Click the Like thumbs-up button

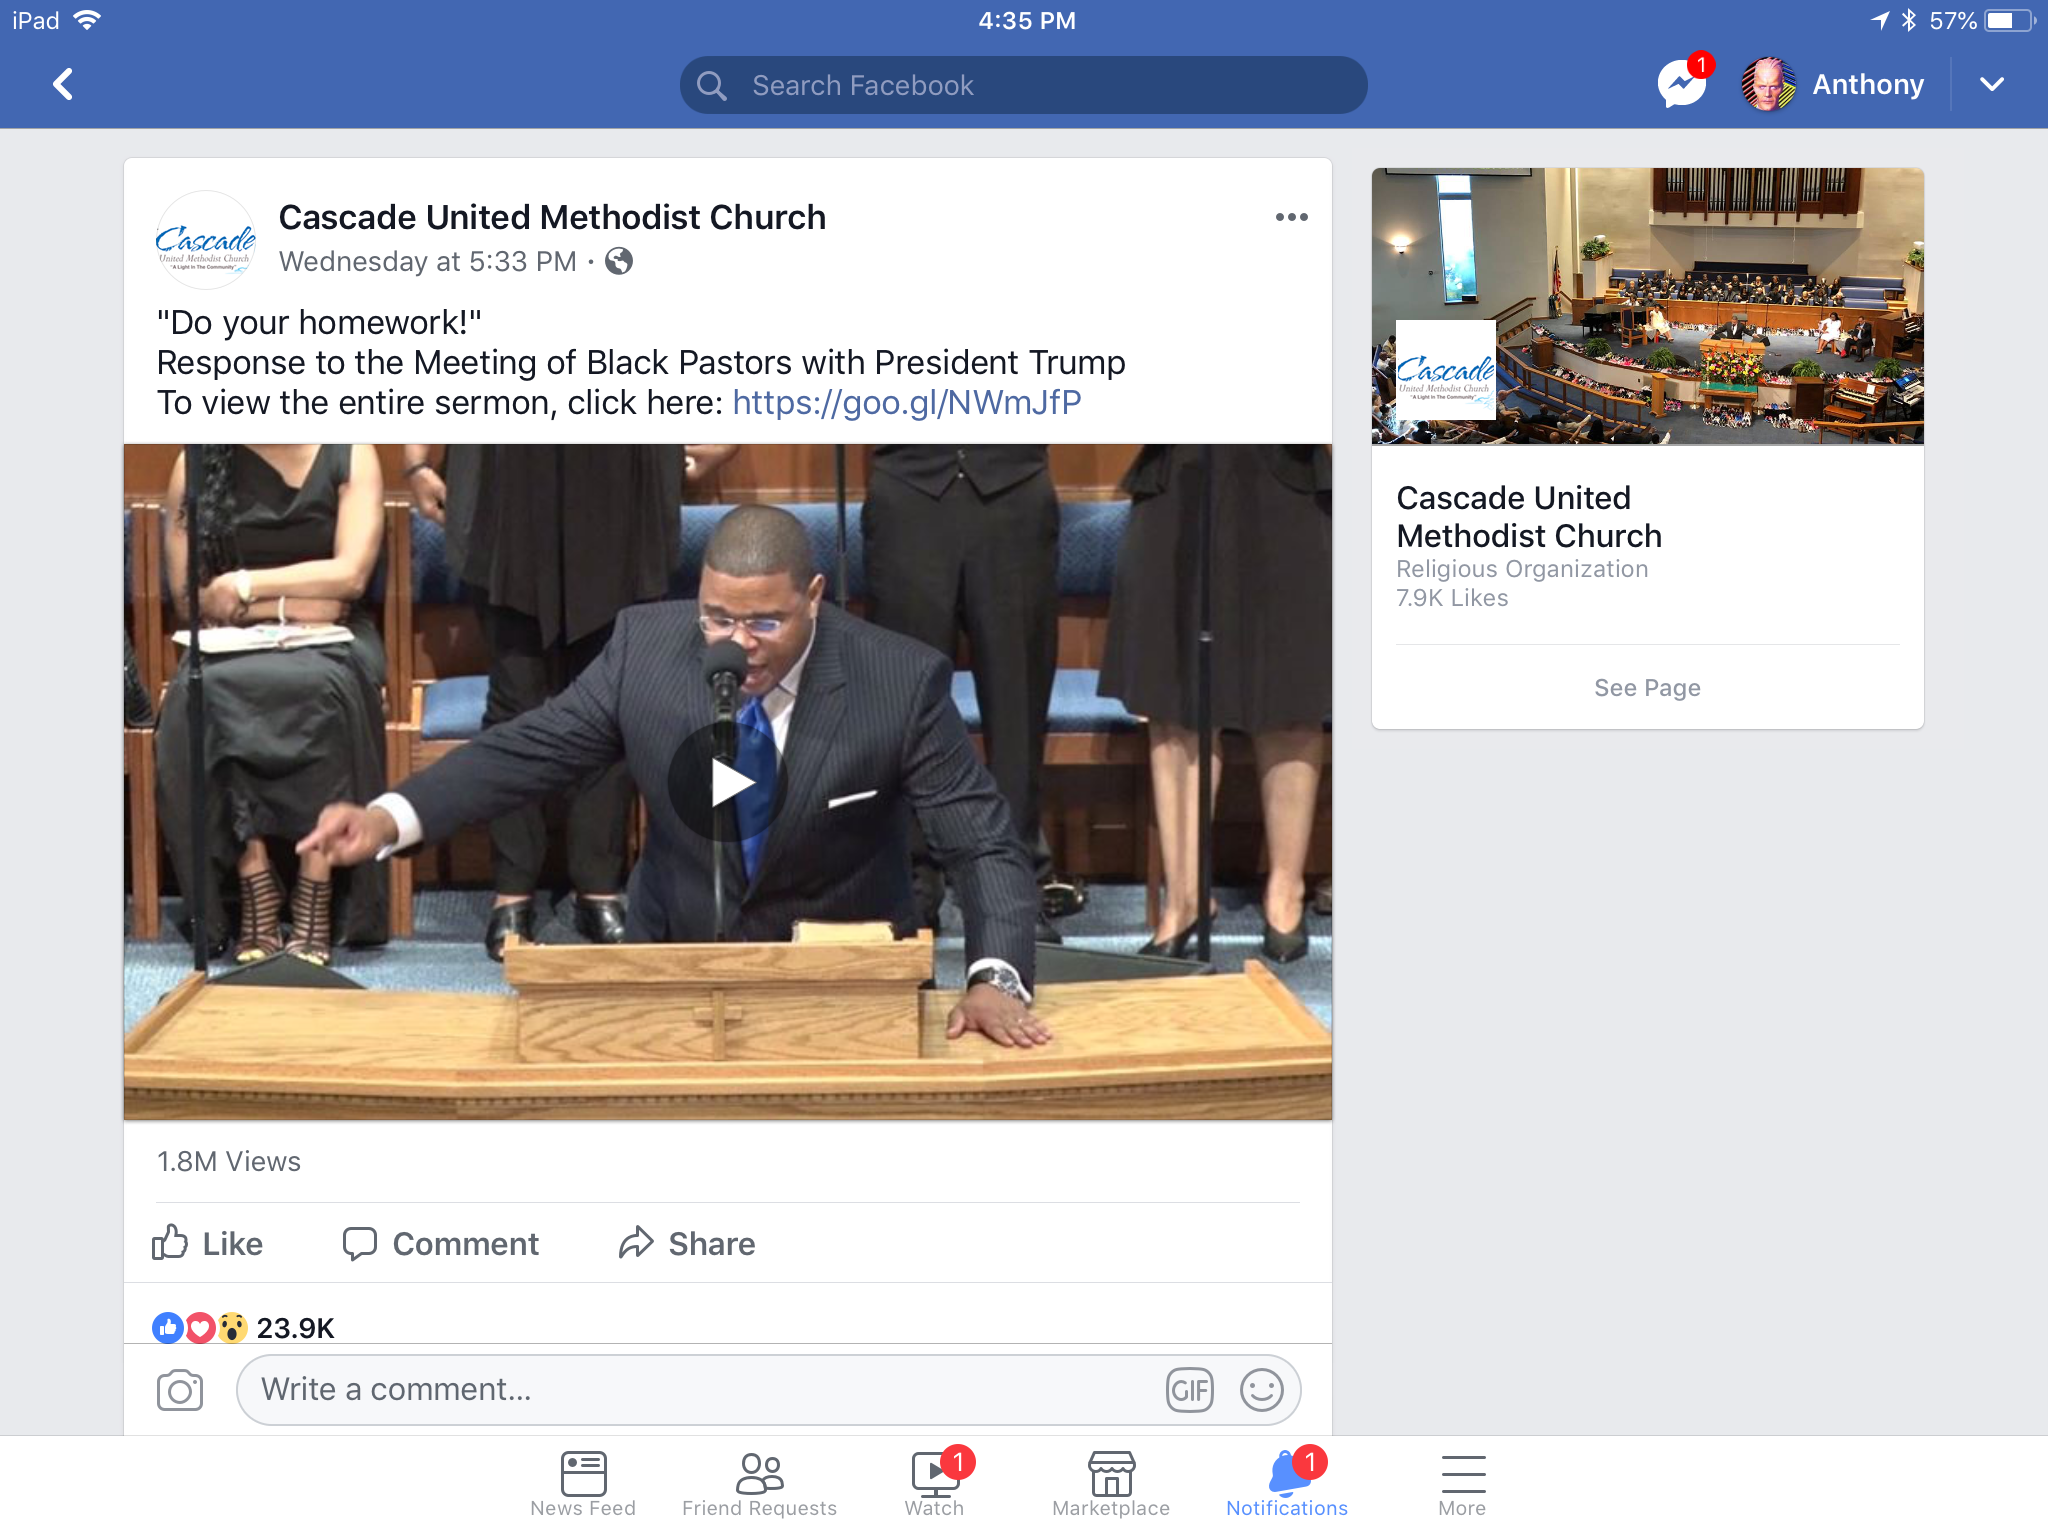208,1243
